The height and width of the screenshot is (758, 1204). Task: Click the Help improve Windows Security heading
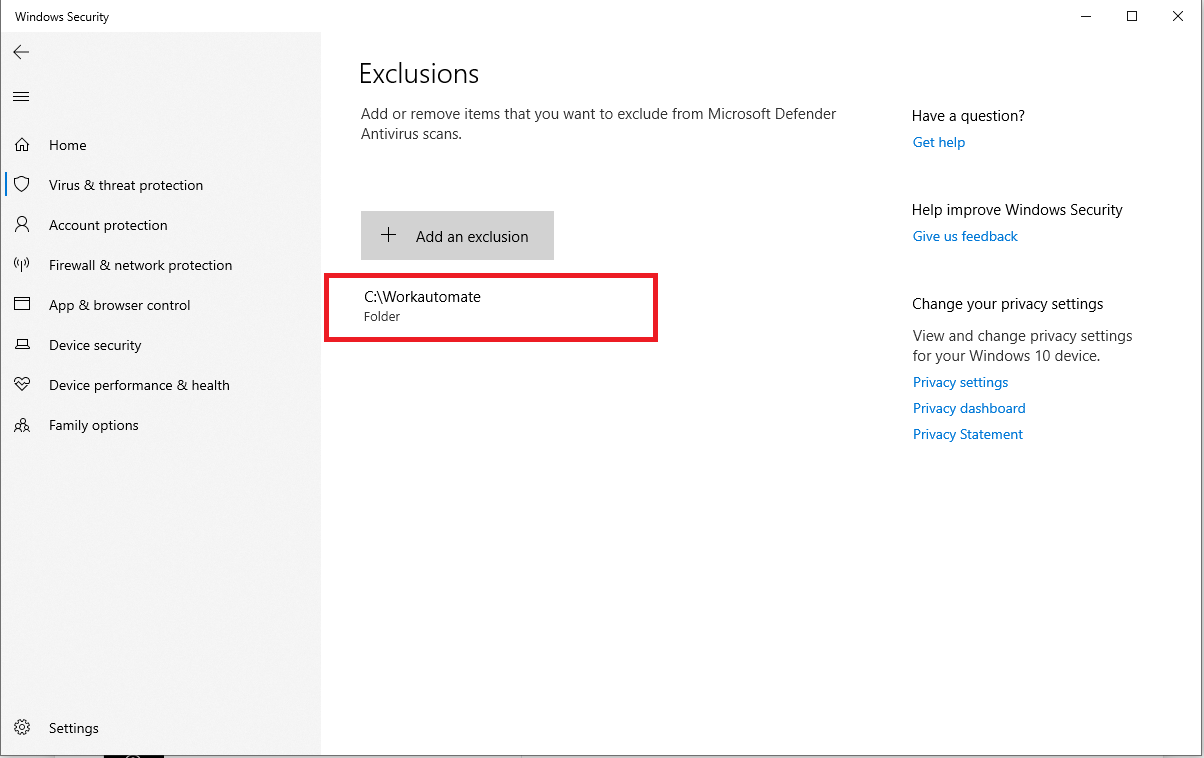(1017, 210)
